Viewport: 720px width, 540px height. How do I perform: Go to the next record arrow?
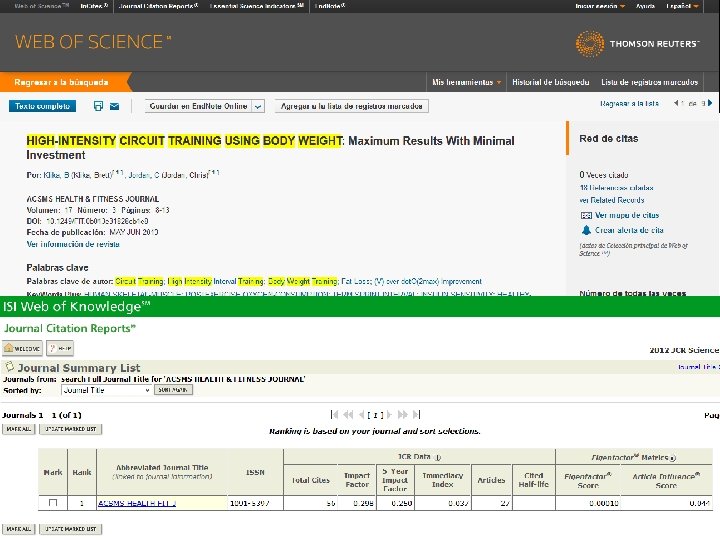710,103
